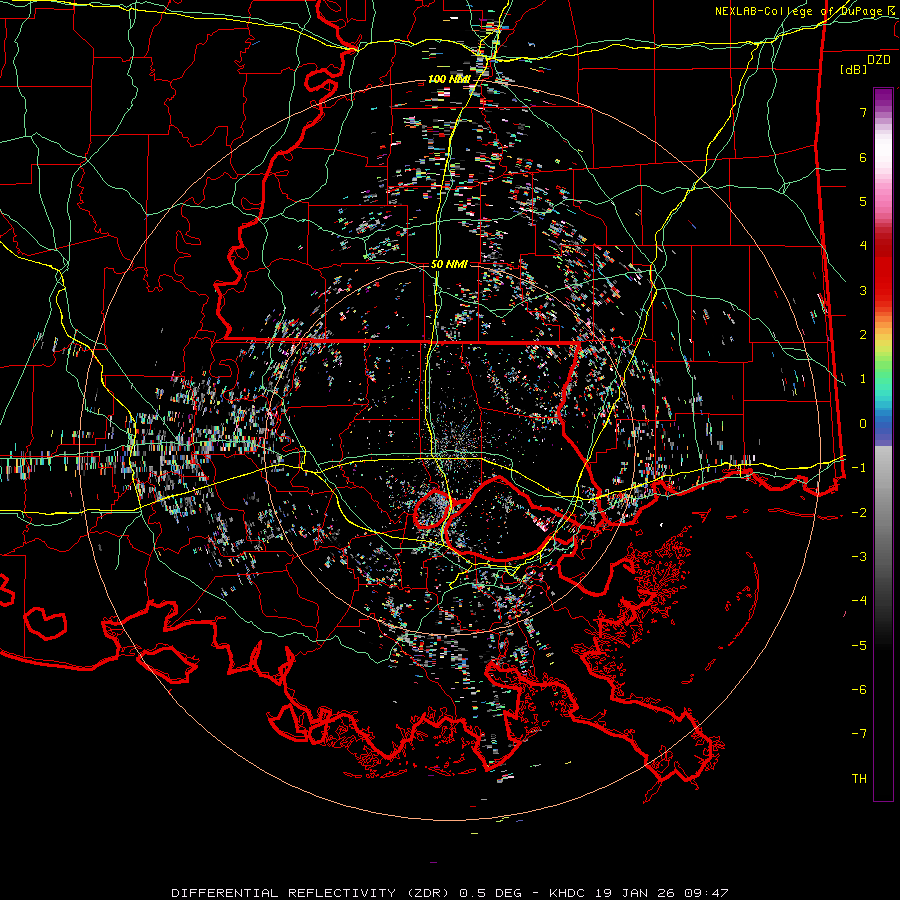This screenshot has height=900, width=900.
Task: Click the KHDC radar site identifier
Action: [x=566, y=893]
